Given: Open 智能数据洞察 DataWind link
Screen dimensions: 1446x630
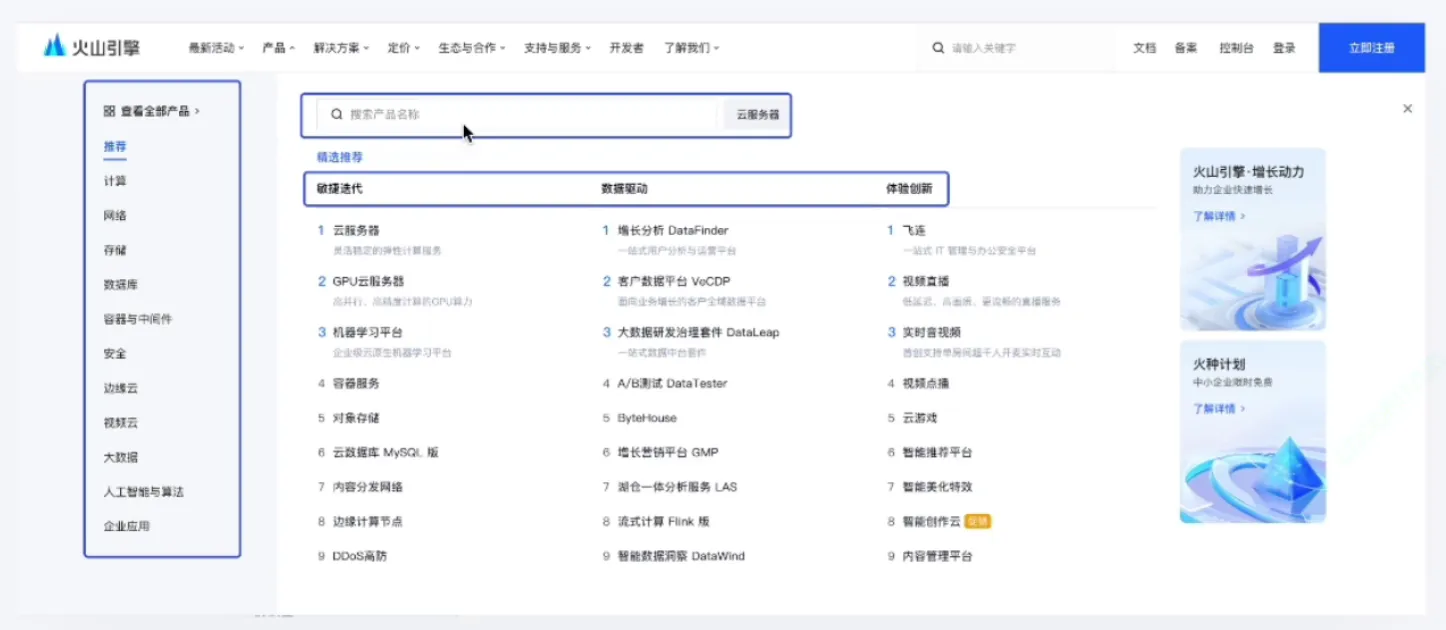Looking at the screenshot, I should pos(681,556).
